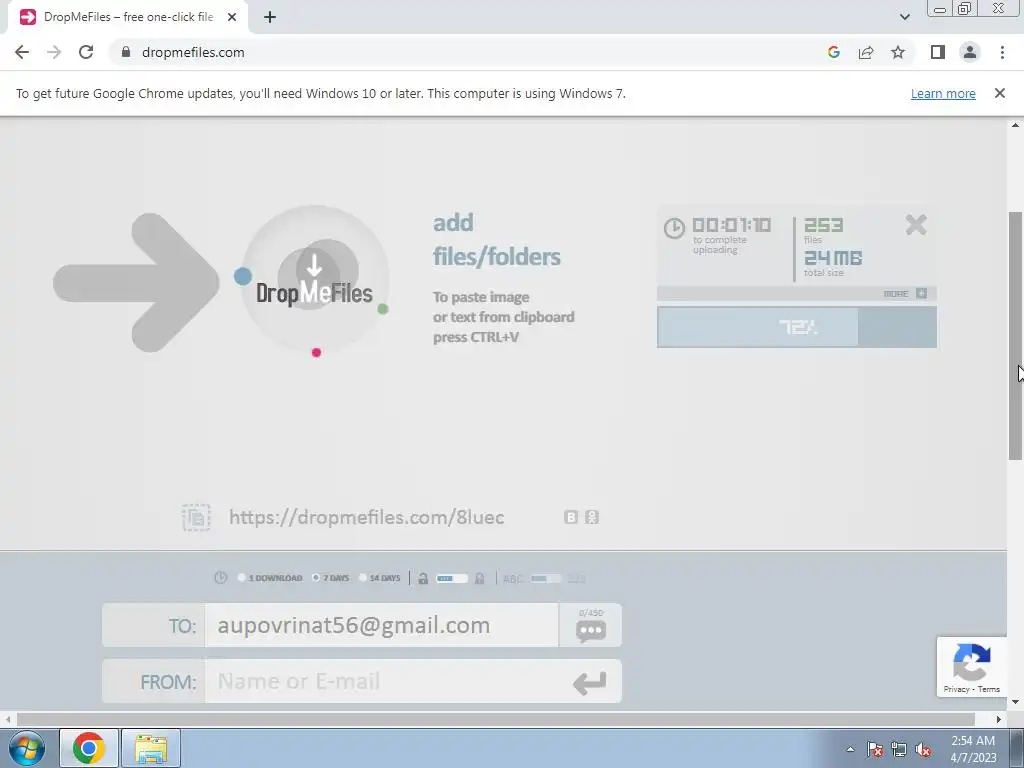This screenshot has width=1024, height=768.
Task: Click the horizontal scroll right arrow
Action: [x=999, y=719]
